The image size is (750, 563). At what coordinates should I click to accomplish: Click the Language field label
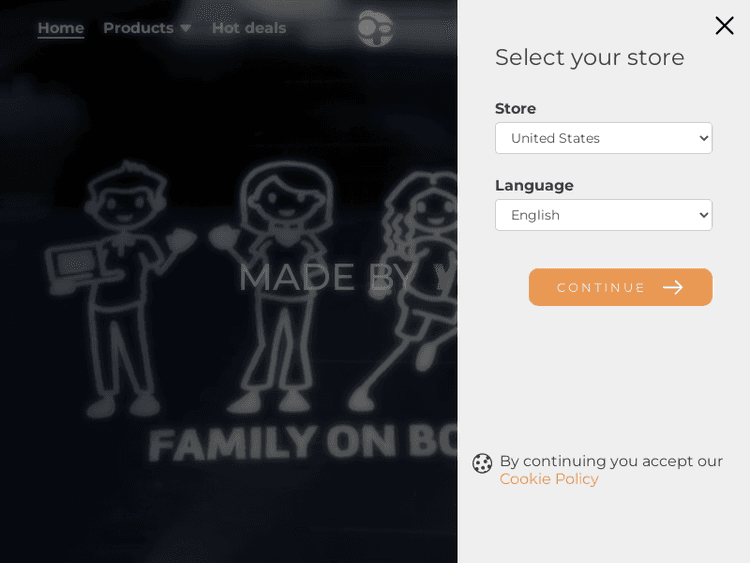click(x=534, y=185)
